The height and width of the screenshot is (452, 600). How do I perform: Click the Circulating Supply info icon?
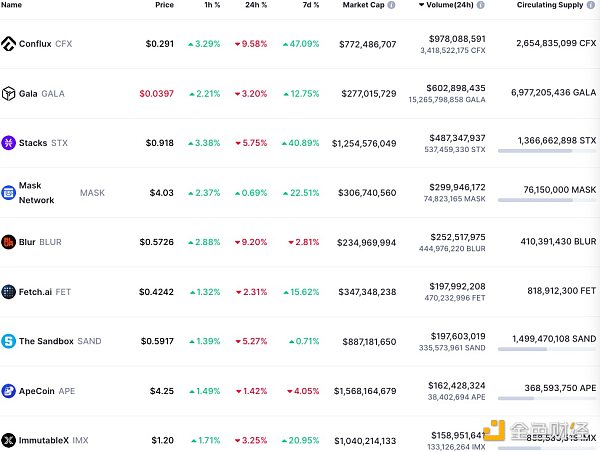click(x=591, y=6)
